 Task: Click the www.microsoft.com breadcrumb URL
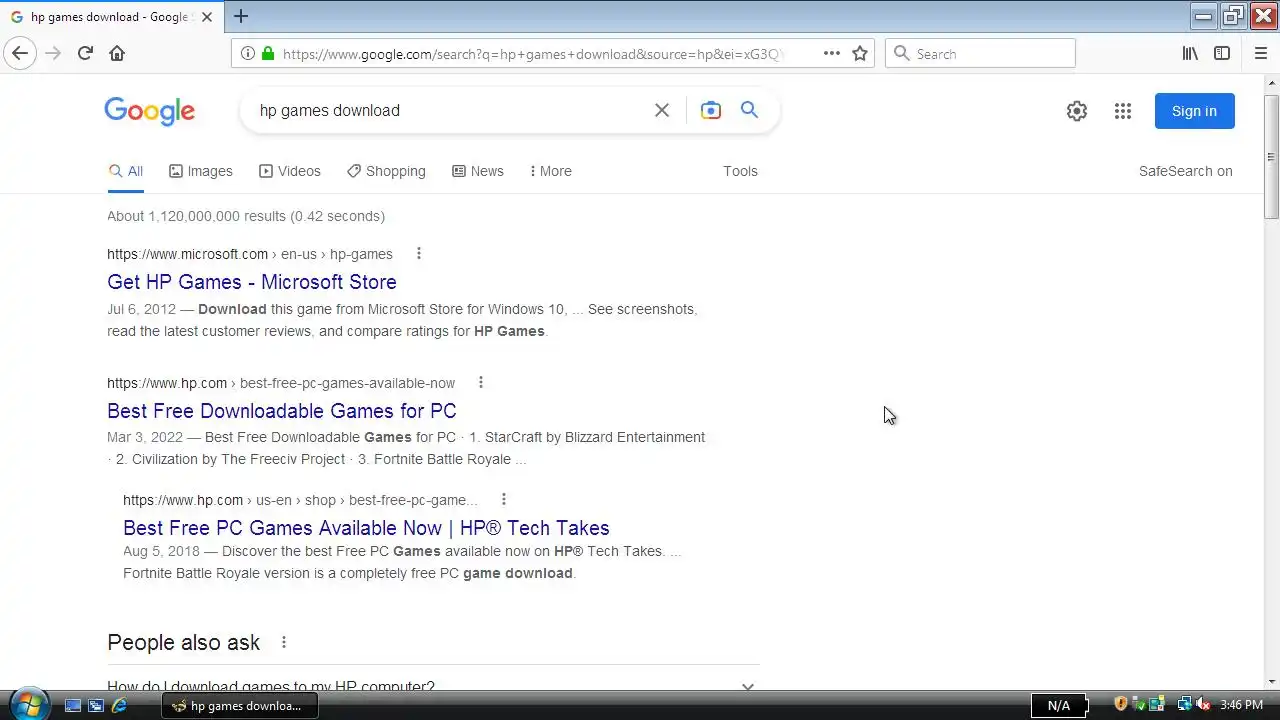(x=250, y=254)
